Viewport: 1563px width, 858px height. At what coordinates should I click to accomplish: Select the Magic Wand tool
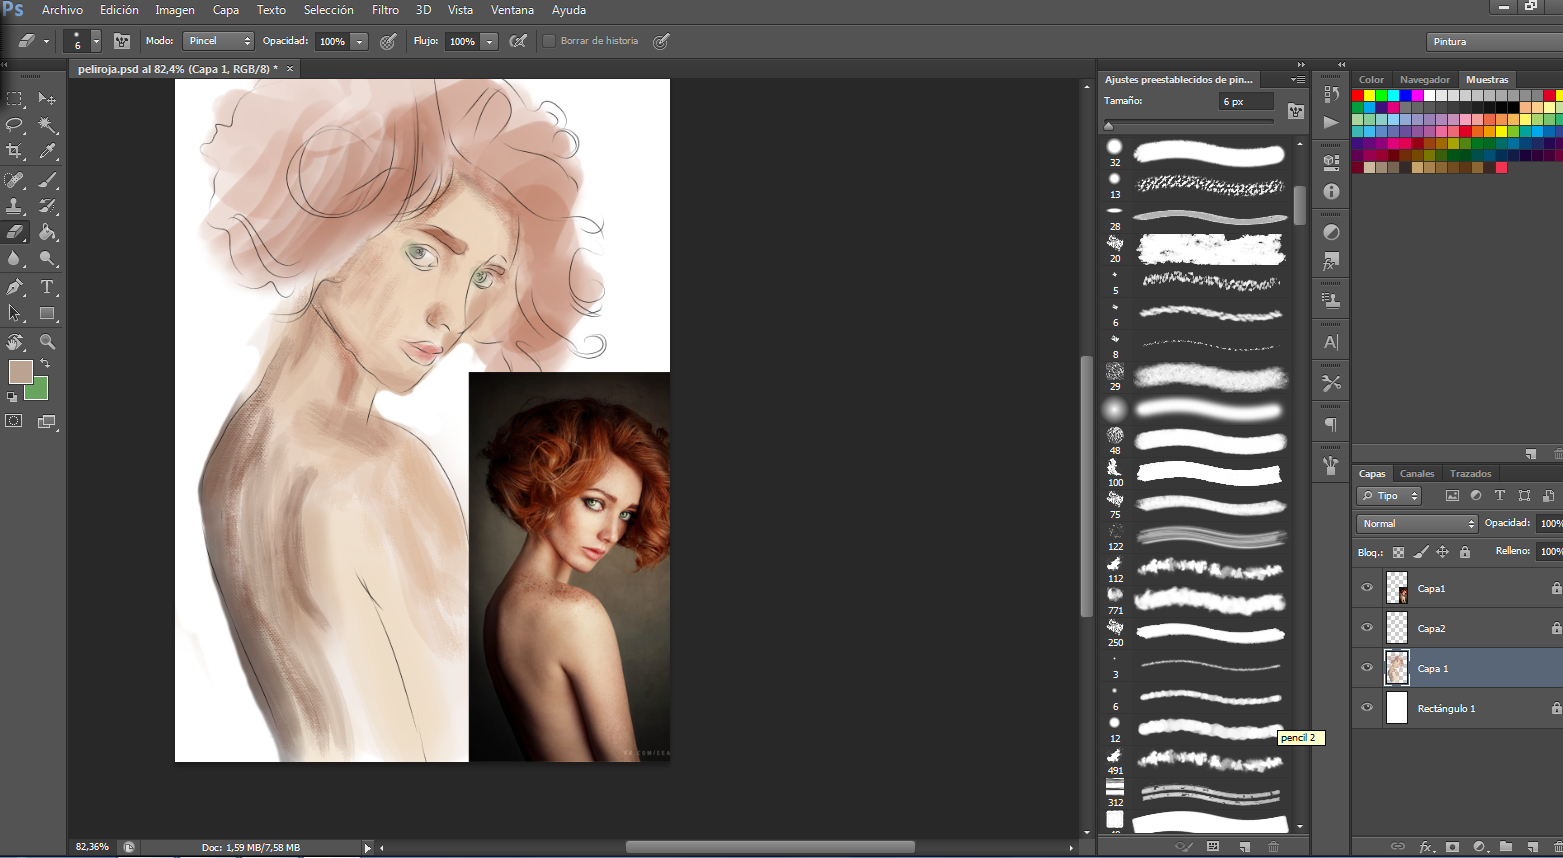pos(47,125)
